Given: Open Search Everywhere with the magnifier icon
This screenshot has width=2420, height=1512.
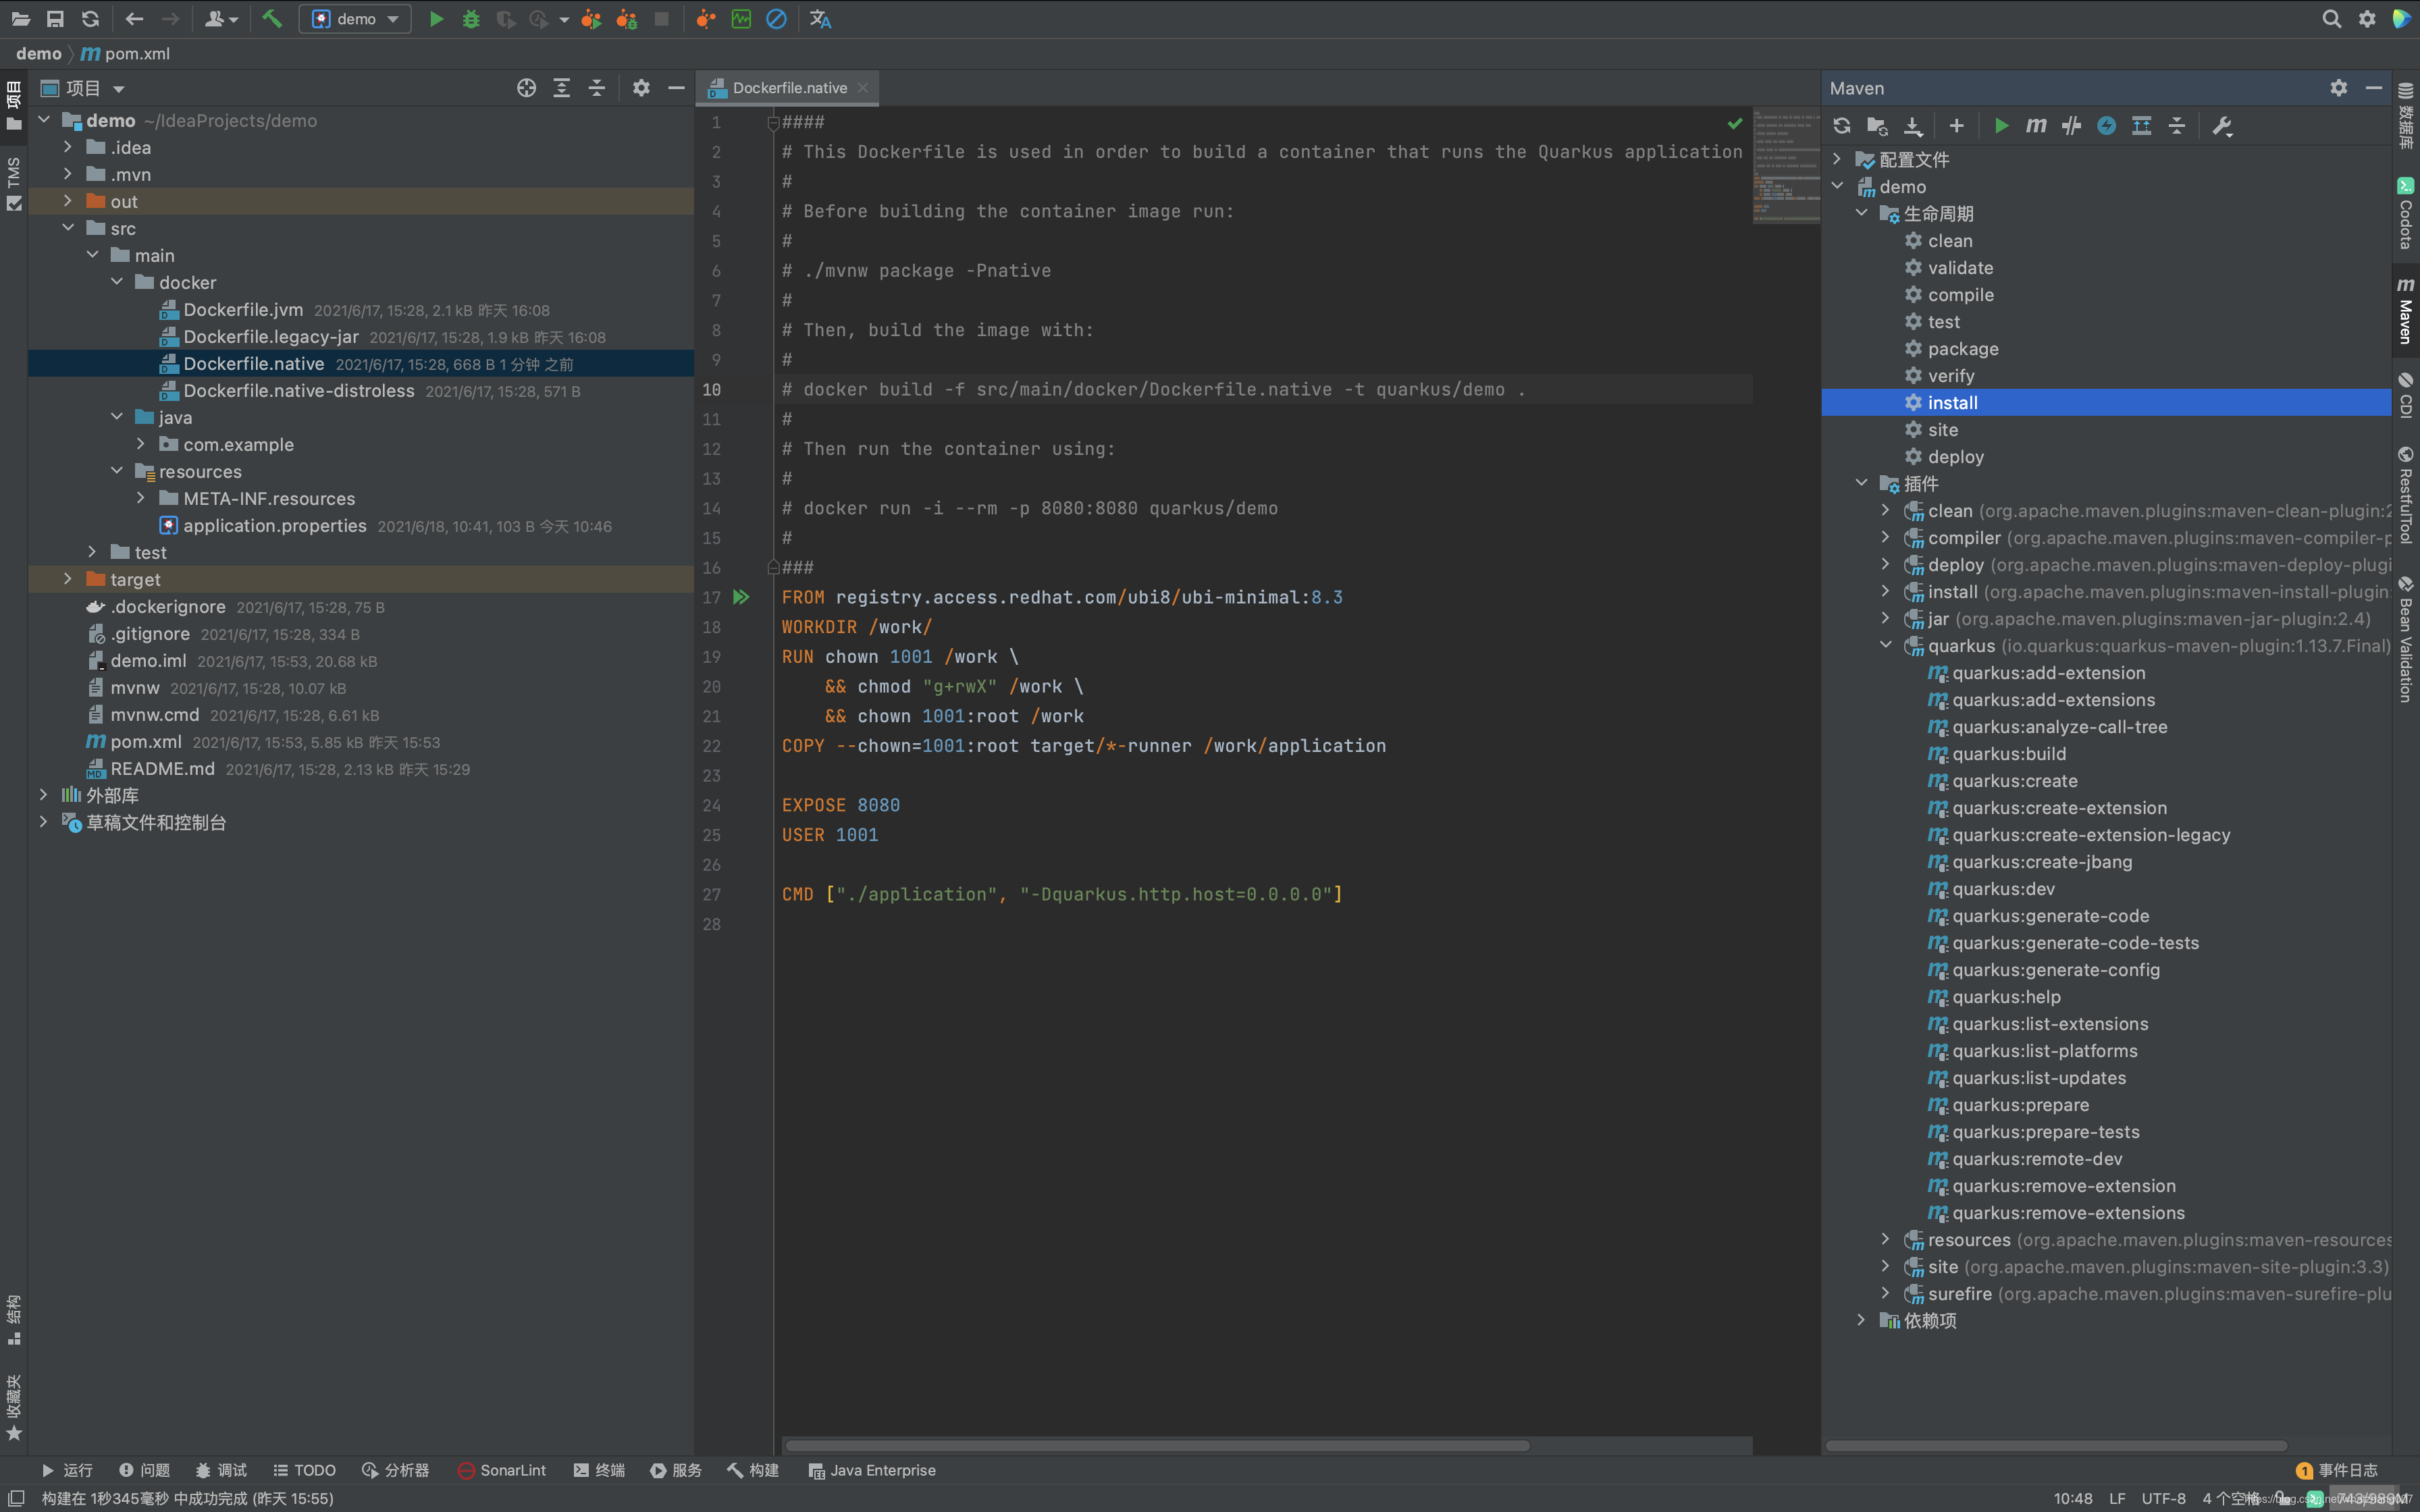Looking at the screenshot, I should point(2331,19).
